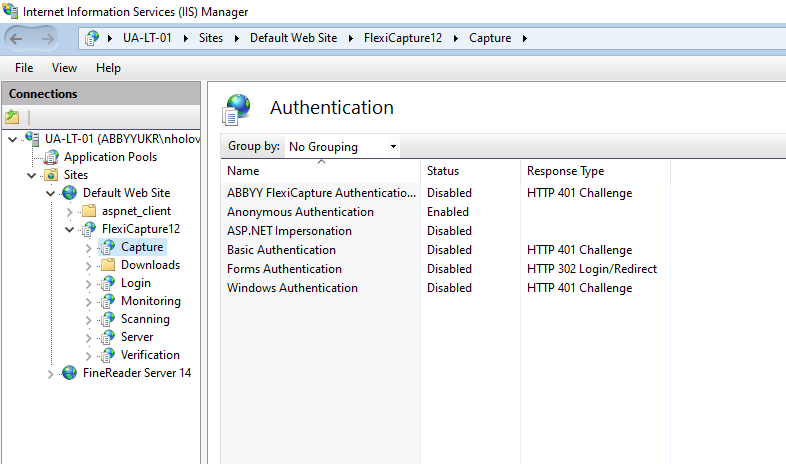This screenshot has height=464, width=786.
Task: Click the Capture application icon in tree
Action: (108, 247)
